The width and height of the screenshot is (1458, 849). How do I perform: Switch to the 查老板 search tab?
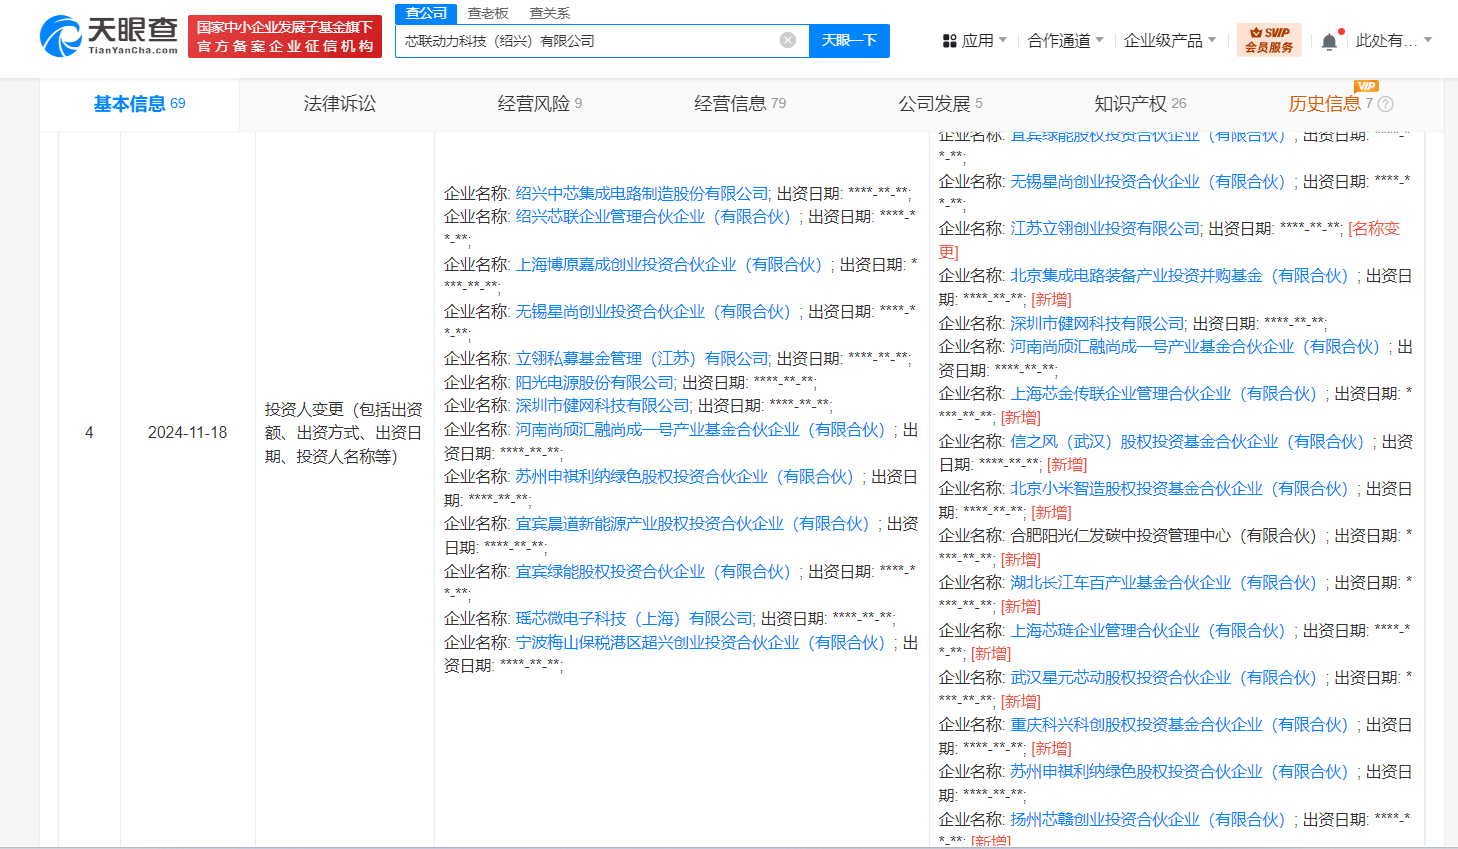click(488, 13)
